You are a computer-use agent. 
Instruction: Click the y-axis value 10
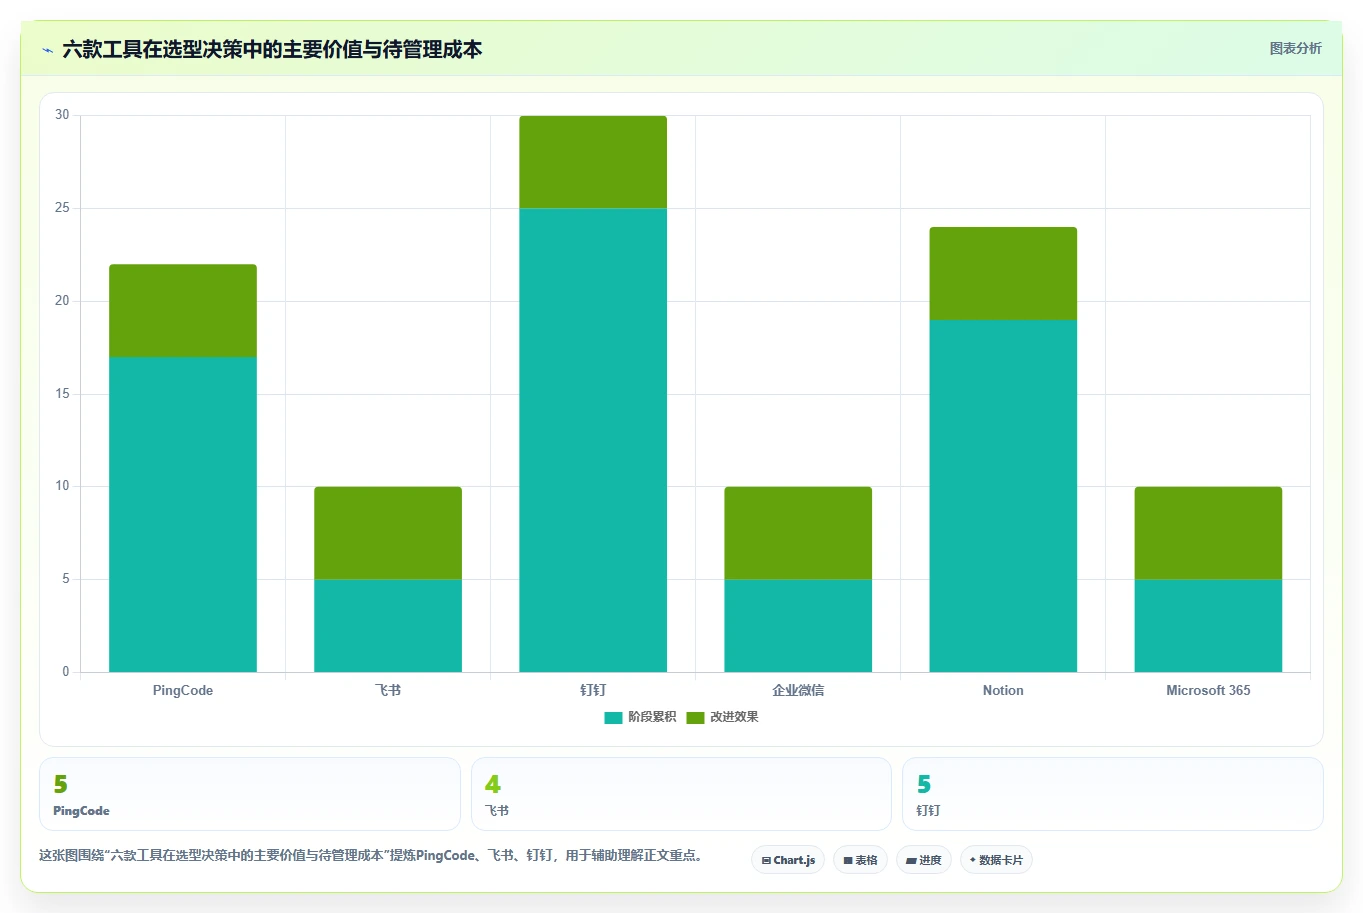[62, 486]
